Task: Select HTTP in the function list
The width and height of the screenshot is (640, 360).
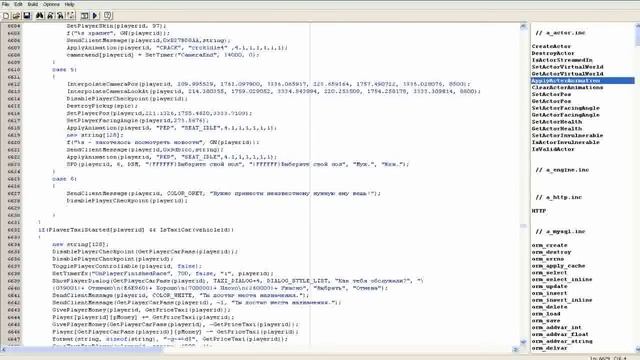Action: click(539, 211)
